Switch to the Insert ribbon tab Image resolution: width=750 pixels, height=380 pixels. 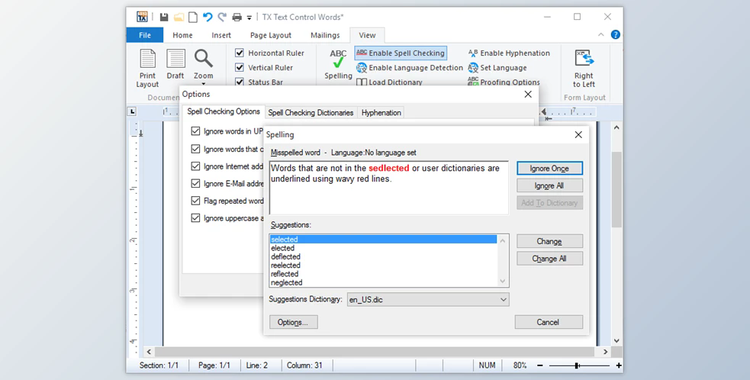221,35
